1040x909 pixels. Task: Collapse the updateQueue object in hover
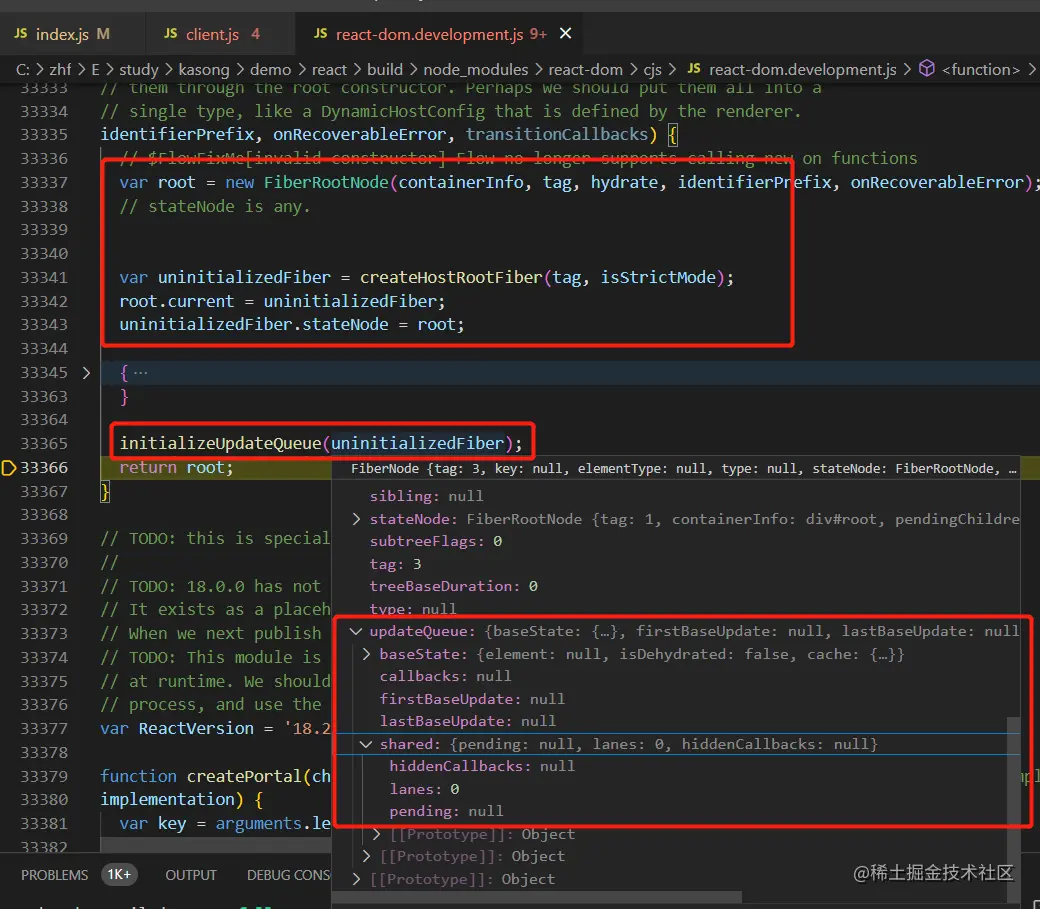tap(356, 631)
